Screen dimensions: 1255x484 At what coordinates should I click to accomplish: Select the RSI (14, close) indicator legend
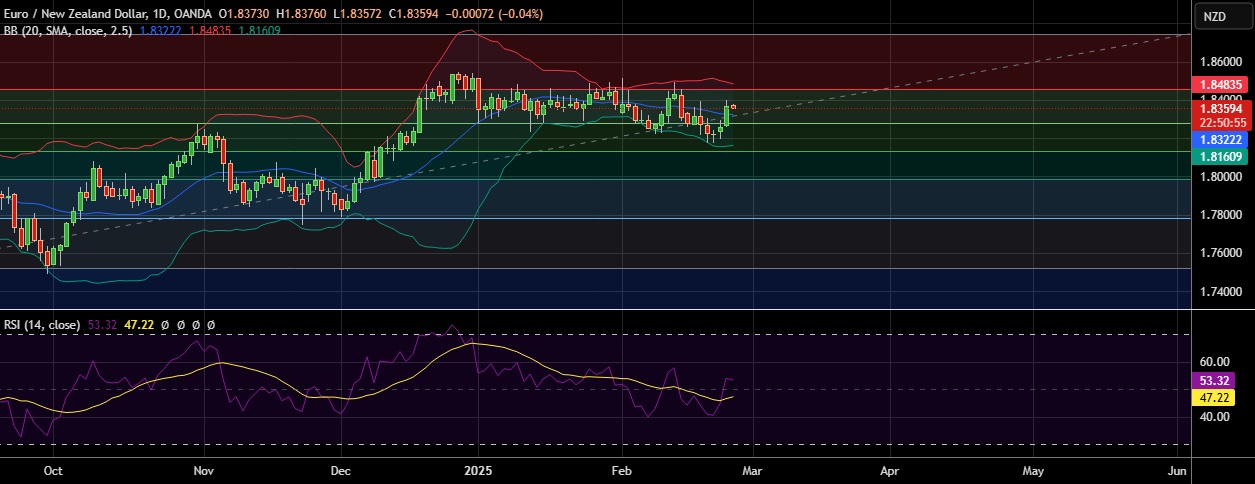tap(42, 325)
